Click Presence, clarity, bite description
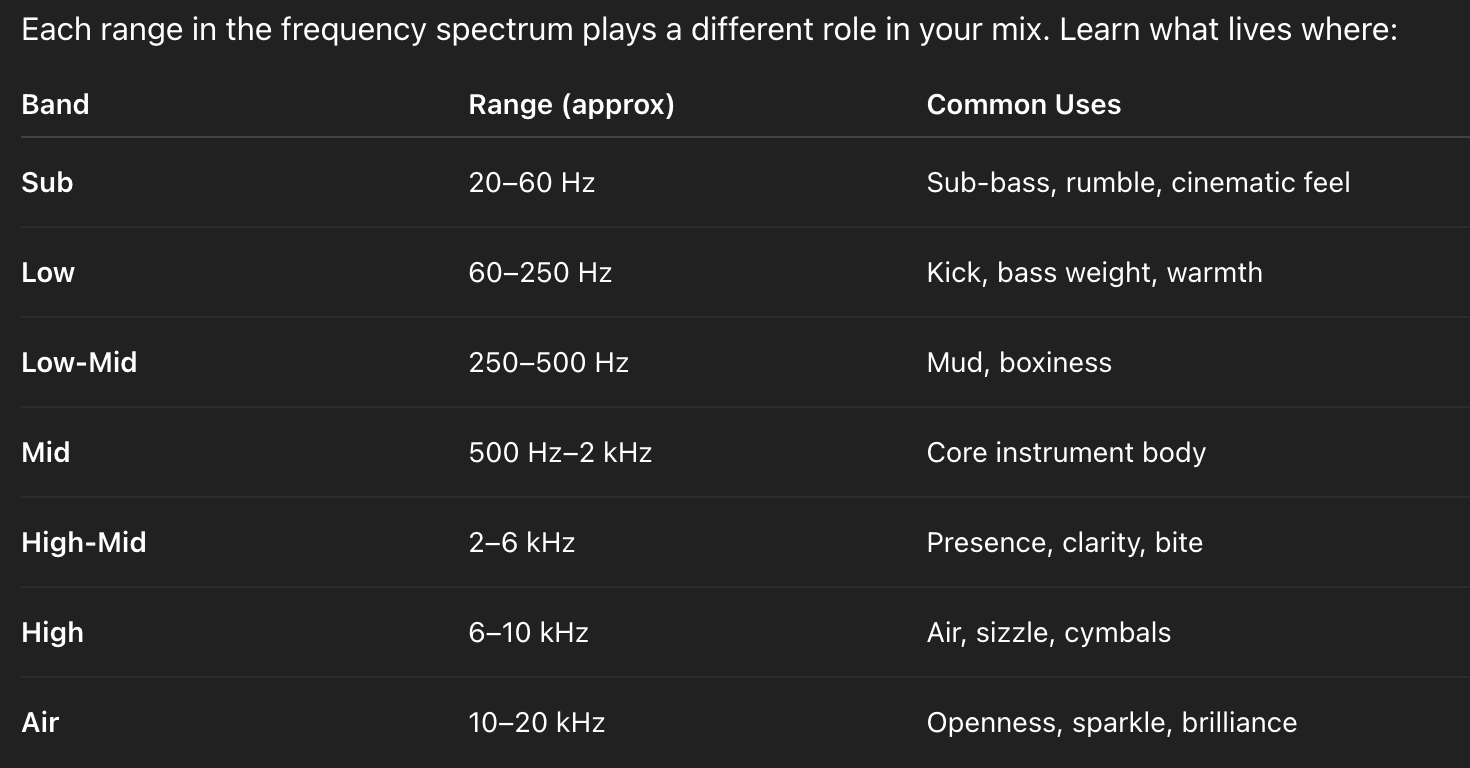The image size is (1470, 768). click(1064, 543)
